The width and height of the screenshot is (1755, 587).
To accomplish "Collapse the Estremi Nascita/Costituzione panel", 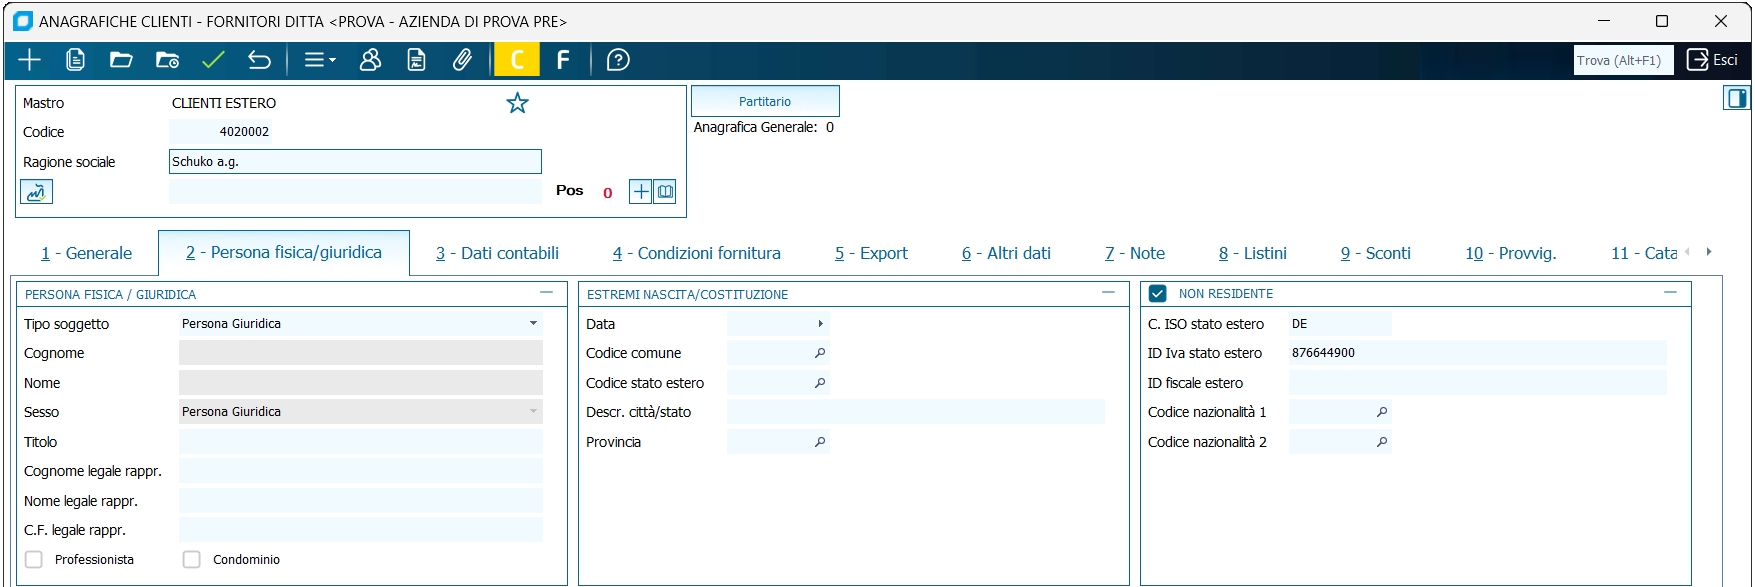I will coord(1108,293).
